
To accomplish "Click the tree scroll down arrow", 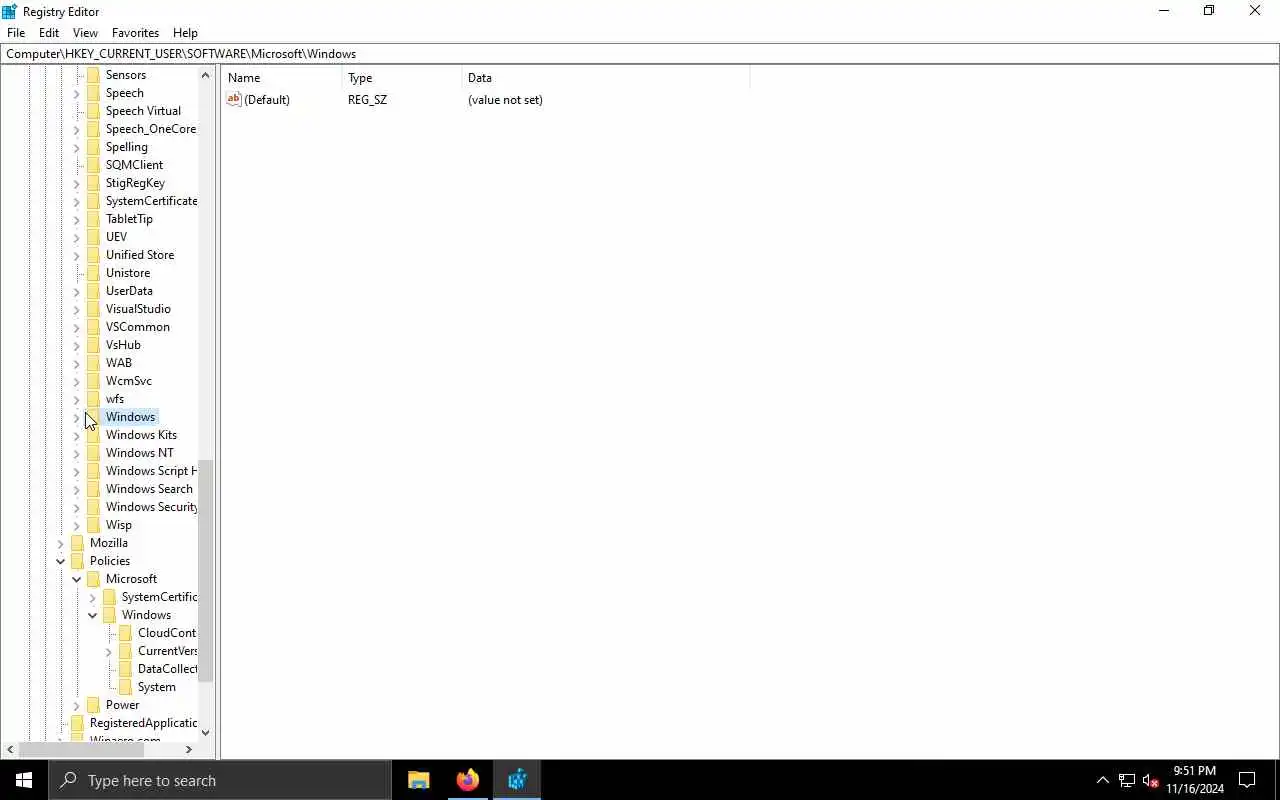I will point(205,732).
